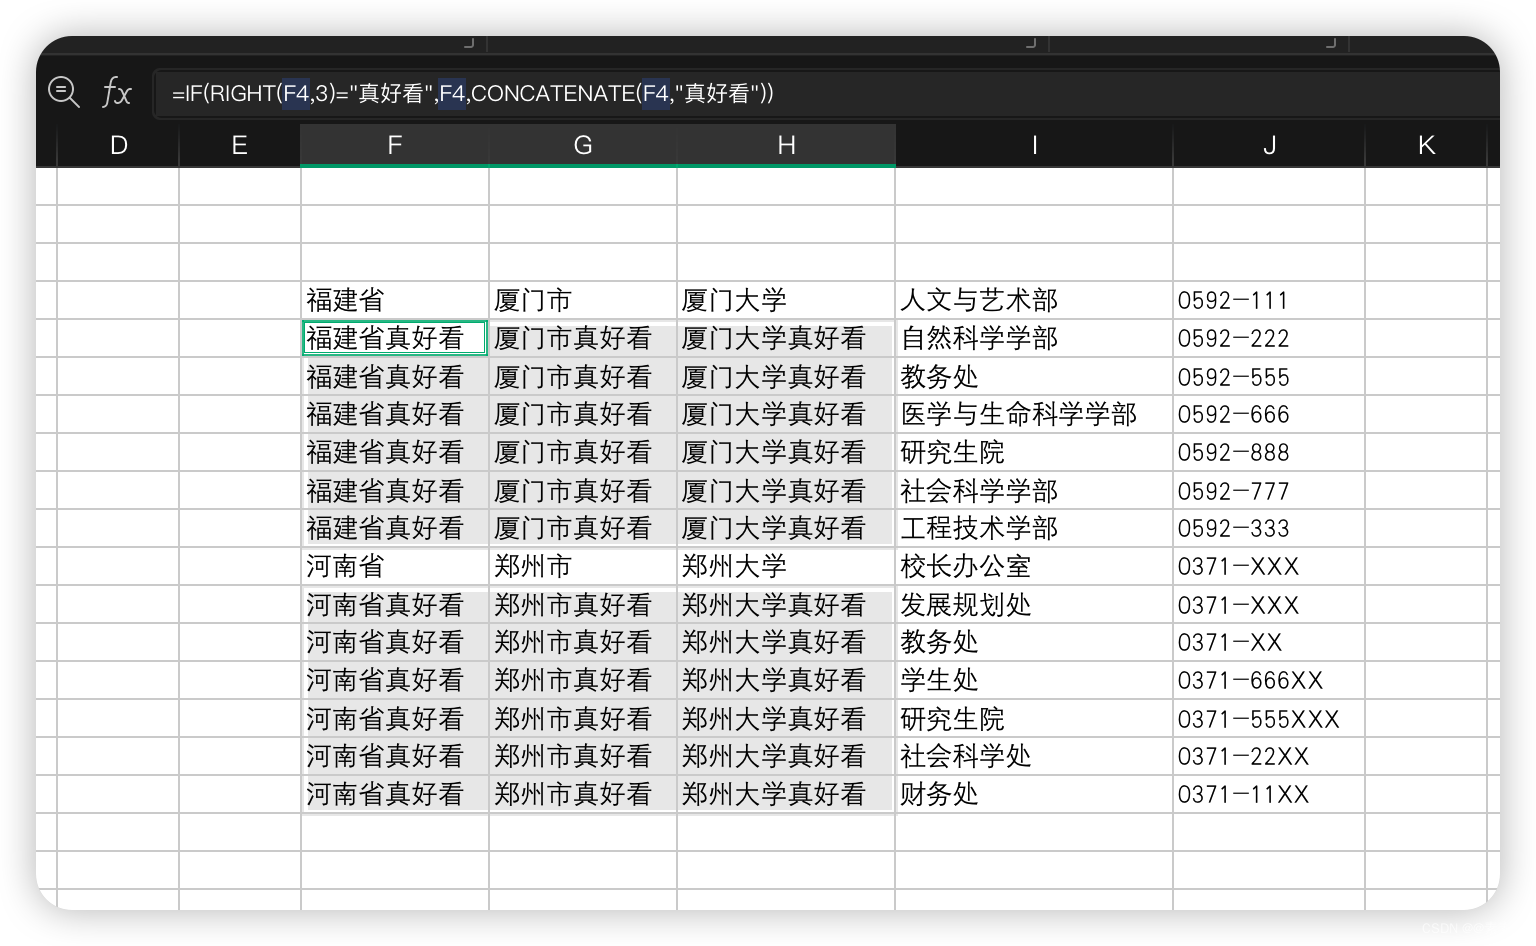Click the cell 工程技术学部
This screenshot has height=946, width=1536.
[1034, 528]
